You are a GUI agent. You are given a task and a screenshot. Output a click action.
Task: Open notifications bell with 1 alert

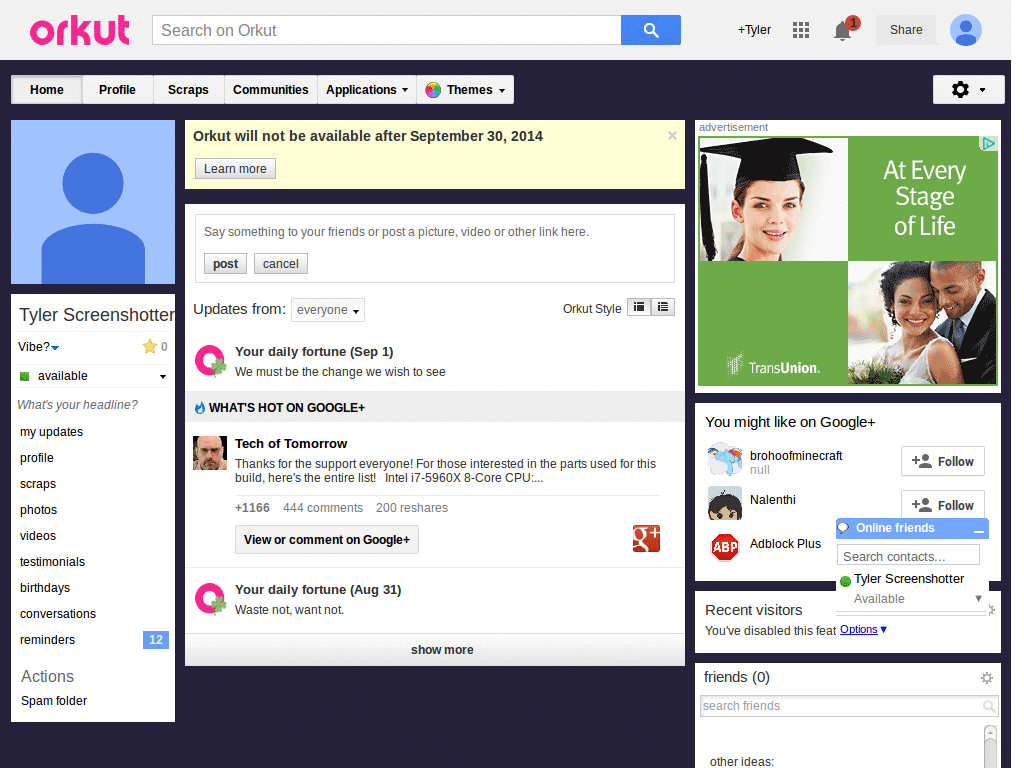(x=843, y=30)
